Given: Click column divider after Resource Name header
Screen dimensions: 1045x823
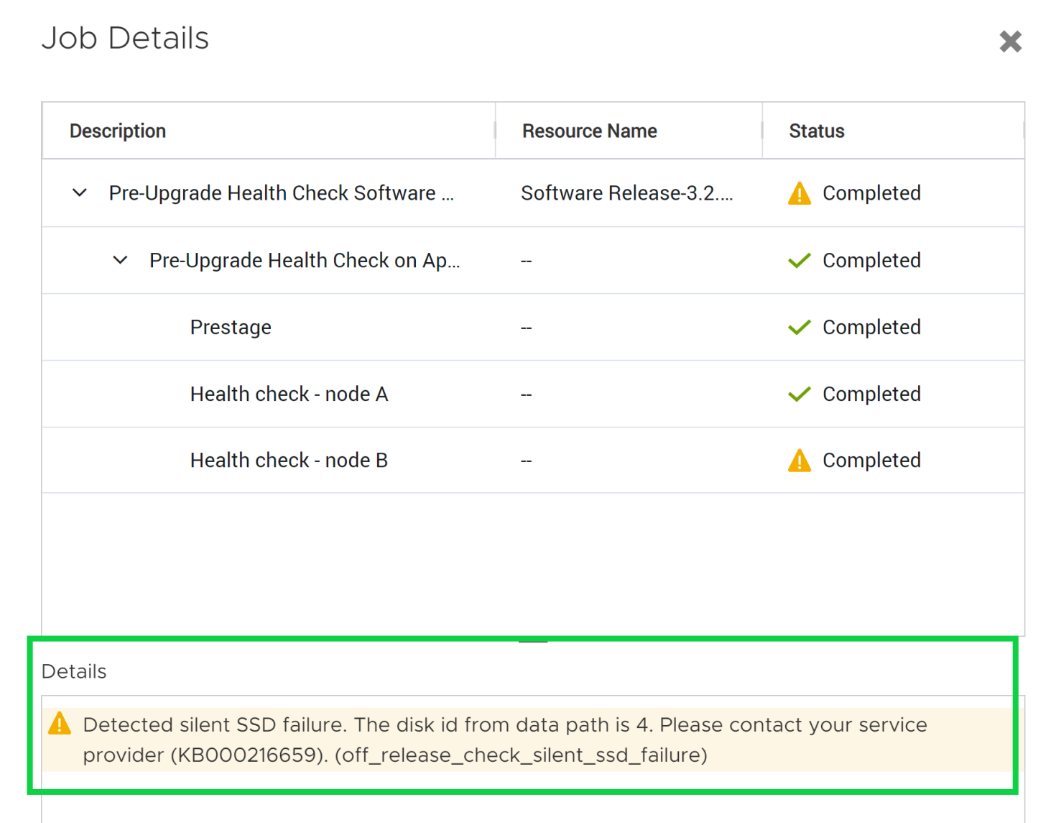Looking at the screenshot, I should pyautogui.click(x=762, y=131).
